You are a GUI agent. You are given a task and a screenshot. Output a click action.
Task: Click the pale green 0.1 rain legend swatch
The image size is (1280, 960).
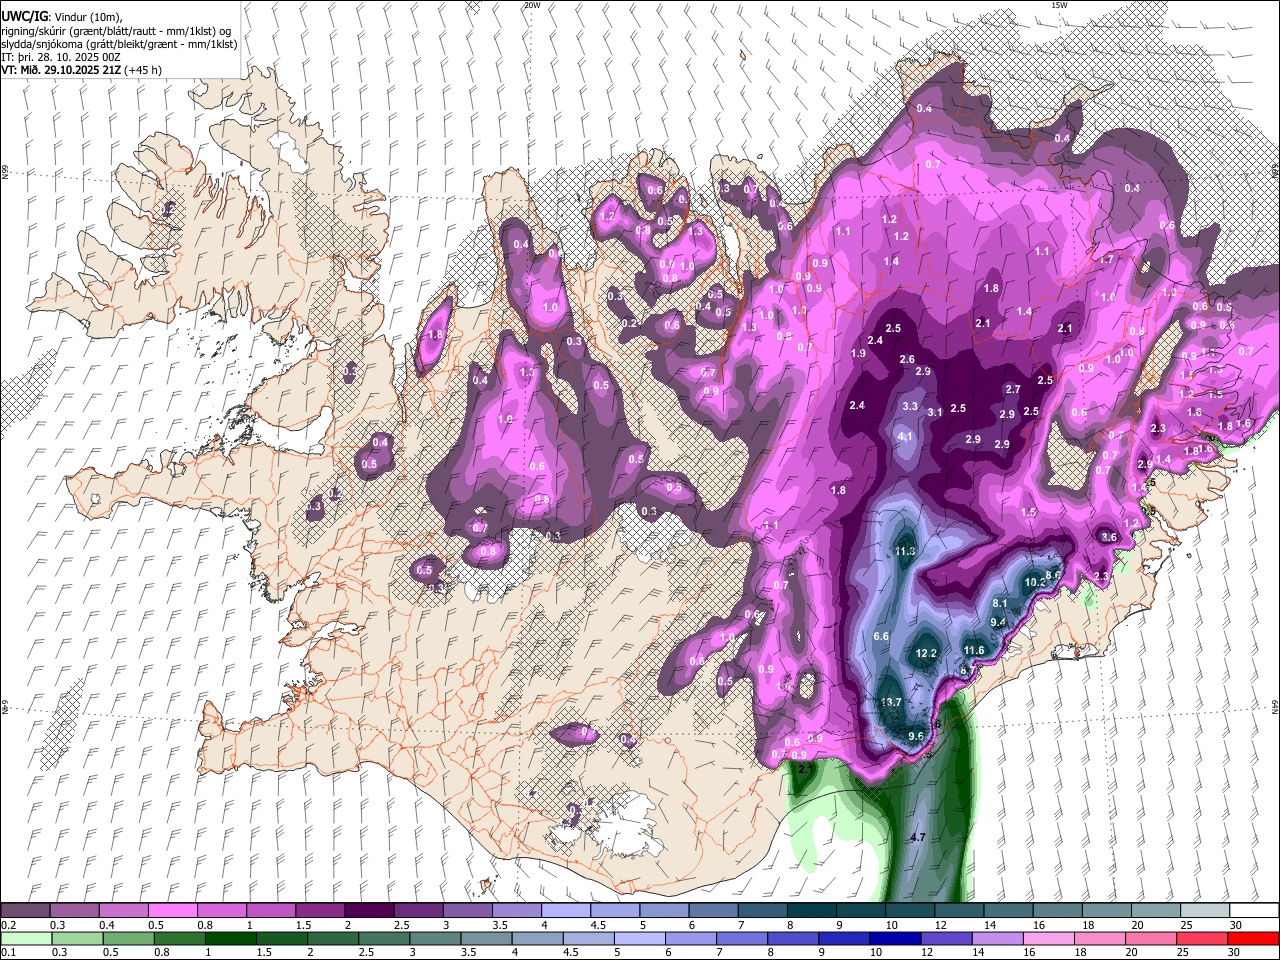tap(25, 938)
